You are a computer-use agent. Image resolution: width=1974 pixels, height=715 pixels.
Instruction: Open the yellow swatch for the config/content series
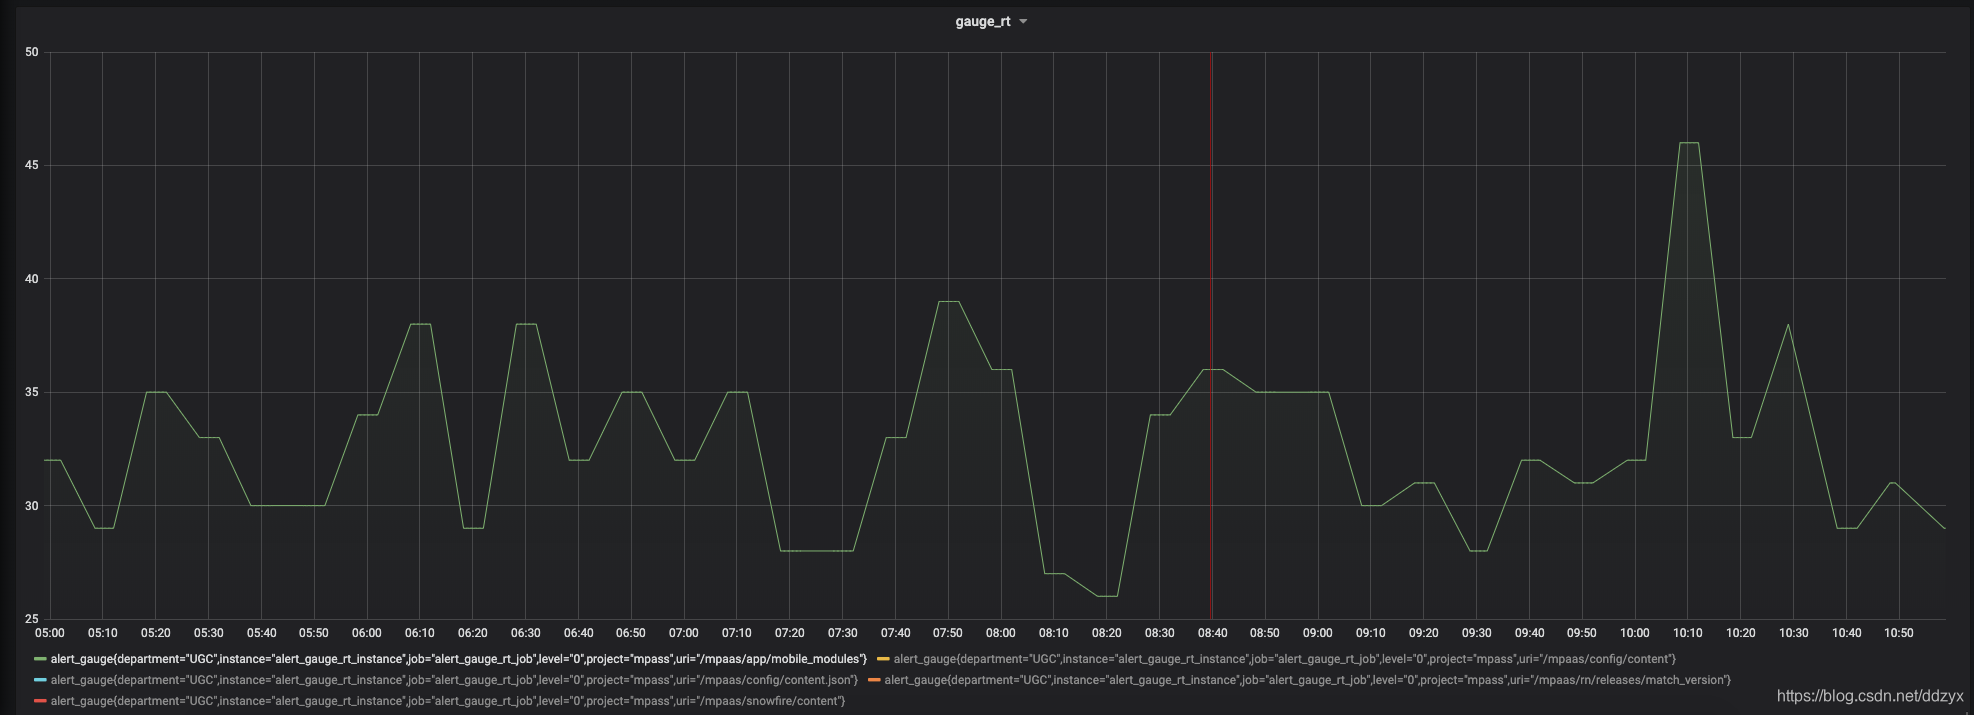(883, 659)
